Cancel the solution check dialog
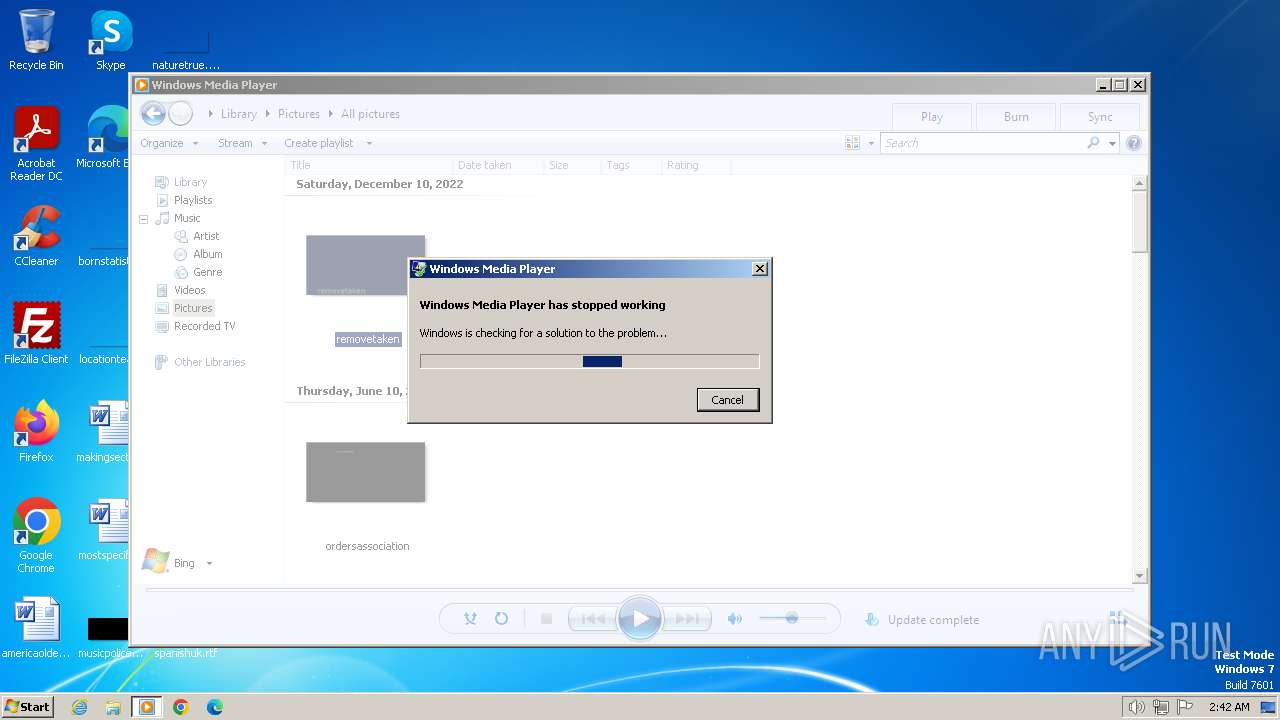 click(727, 400)
